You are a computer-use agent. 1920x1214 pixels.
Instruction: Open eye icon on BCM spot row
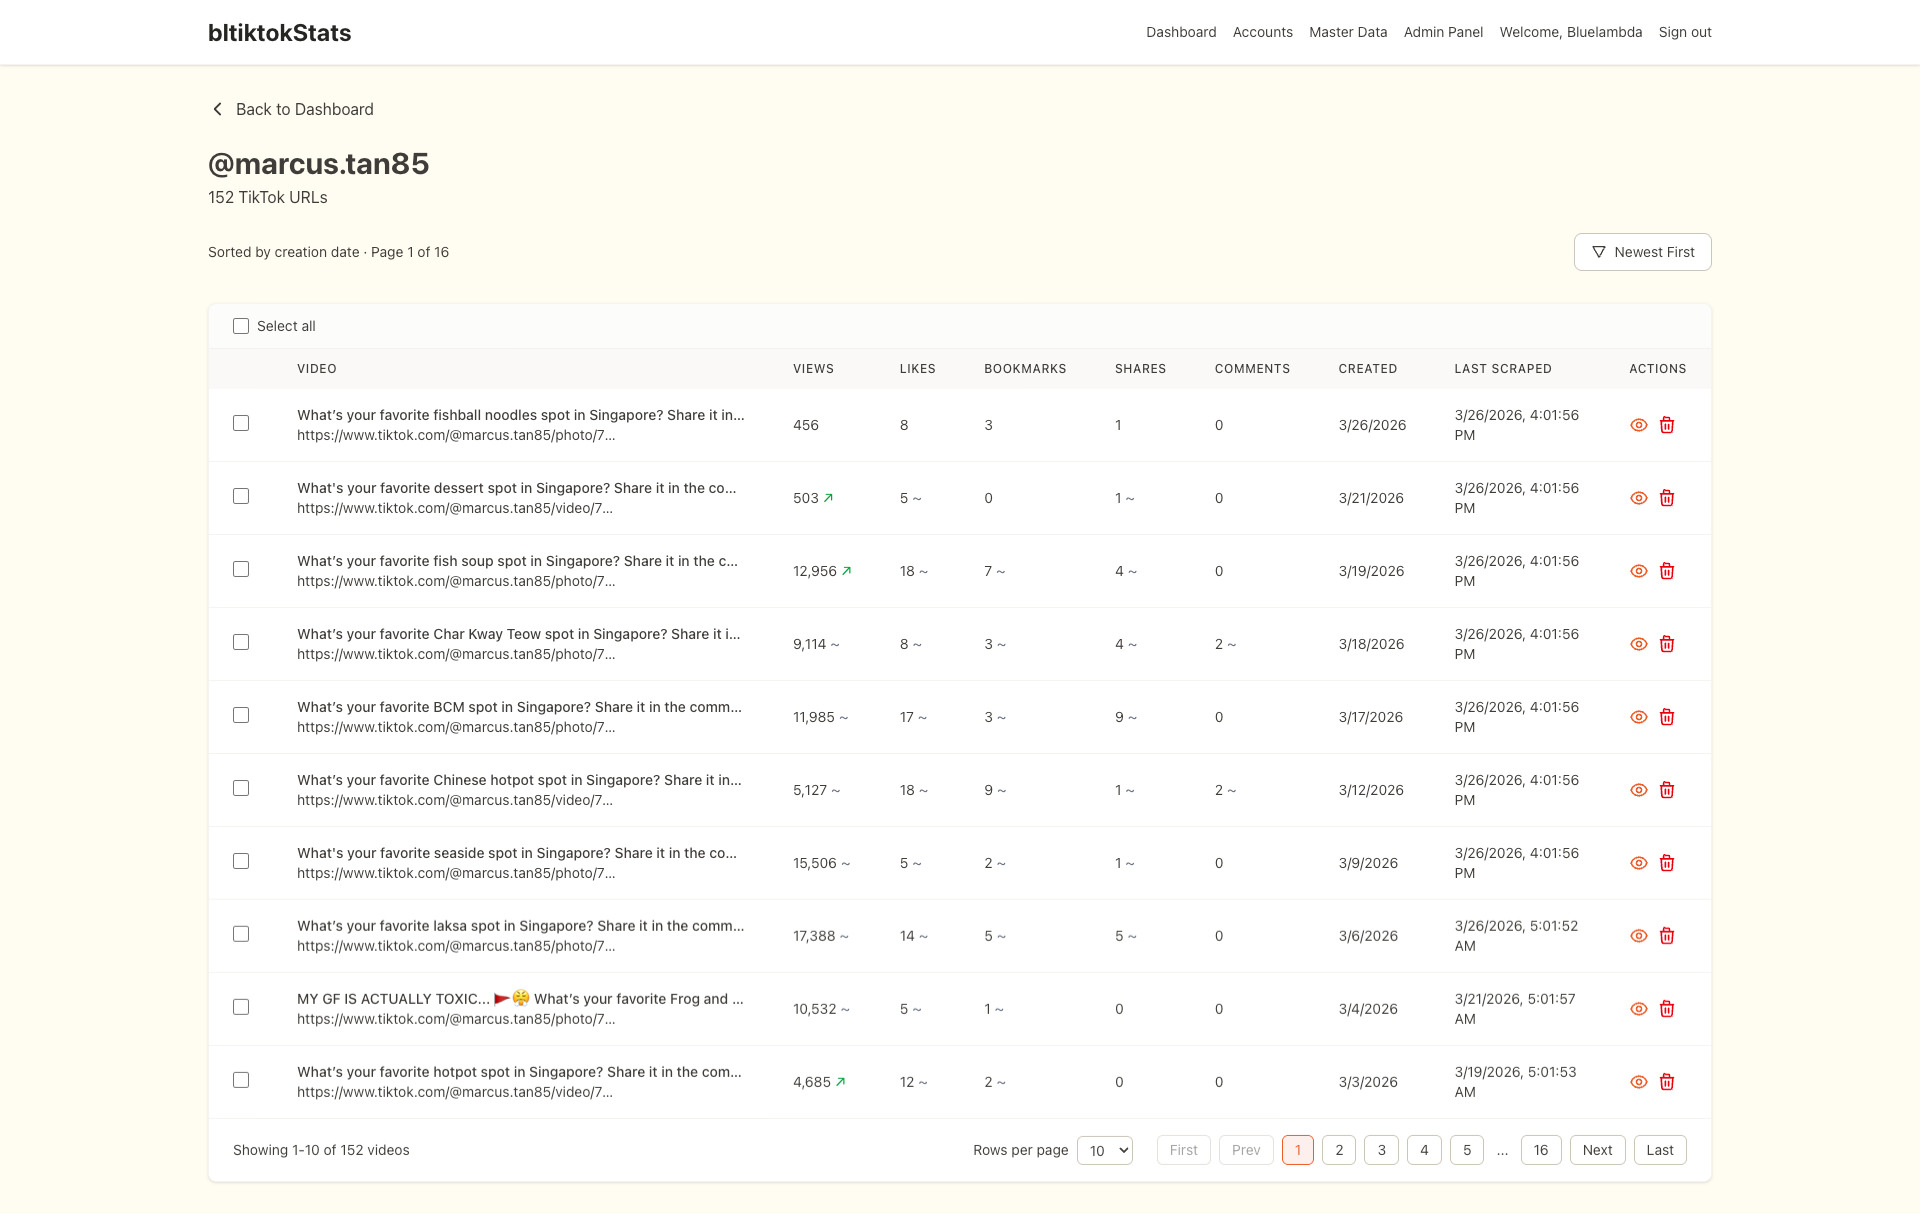[1638, 717]
